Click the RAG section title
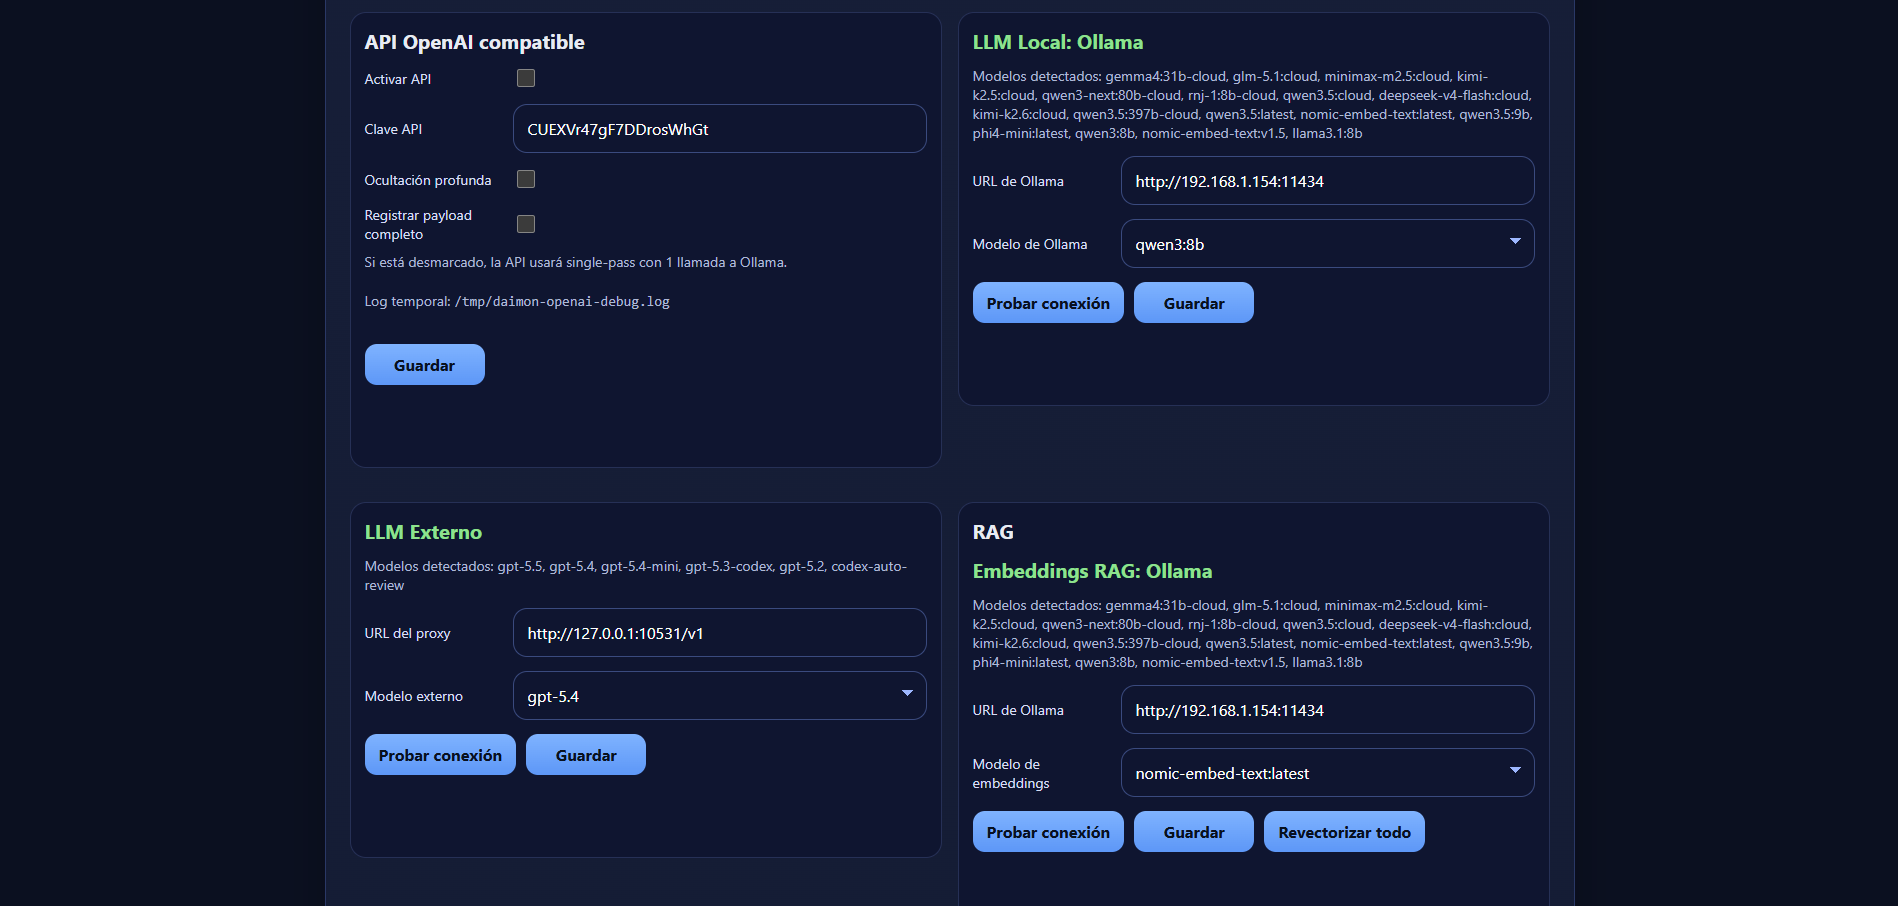Screen dimensions: 1898x906 (x=993, y=532)
